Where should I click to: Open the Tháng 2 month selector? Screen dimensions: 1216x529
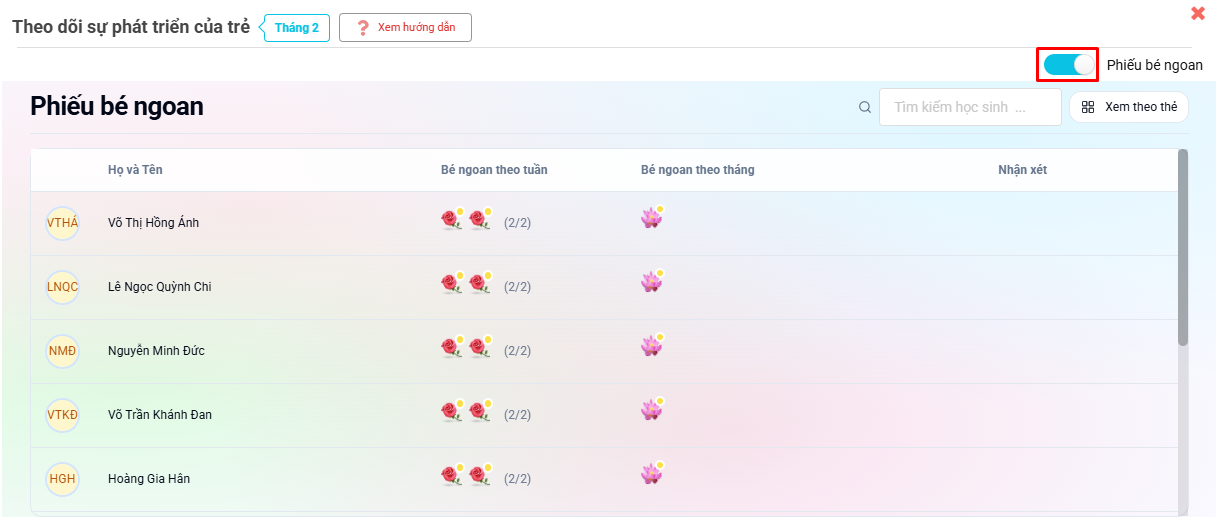(297, 28)
